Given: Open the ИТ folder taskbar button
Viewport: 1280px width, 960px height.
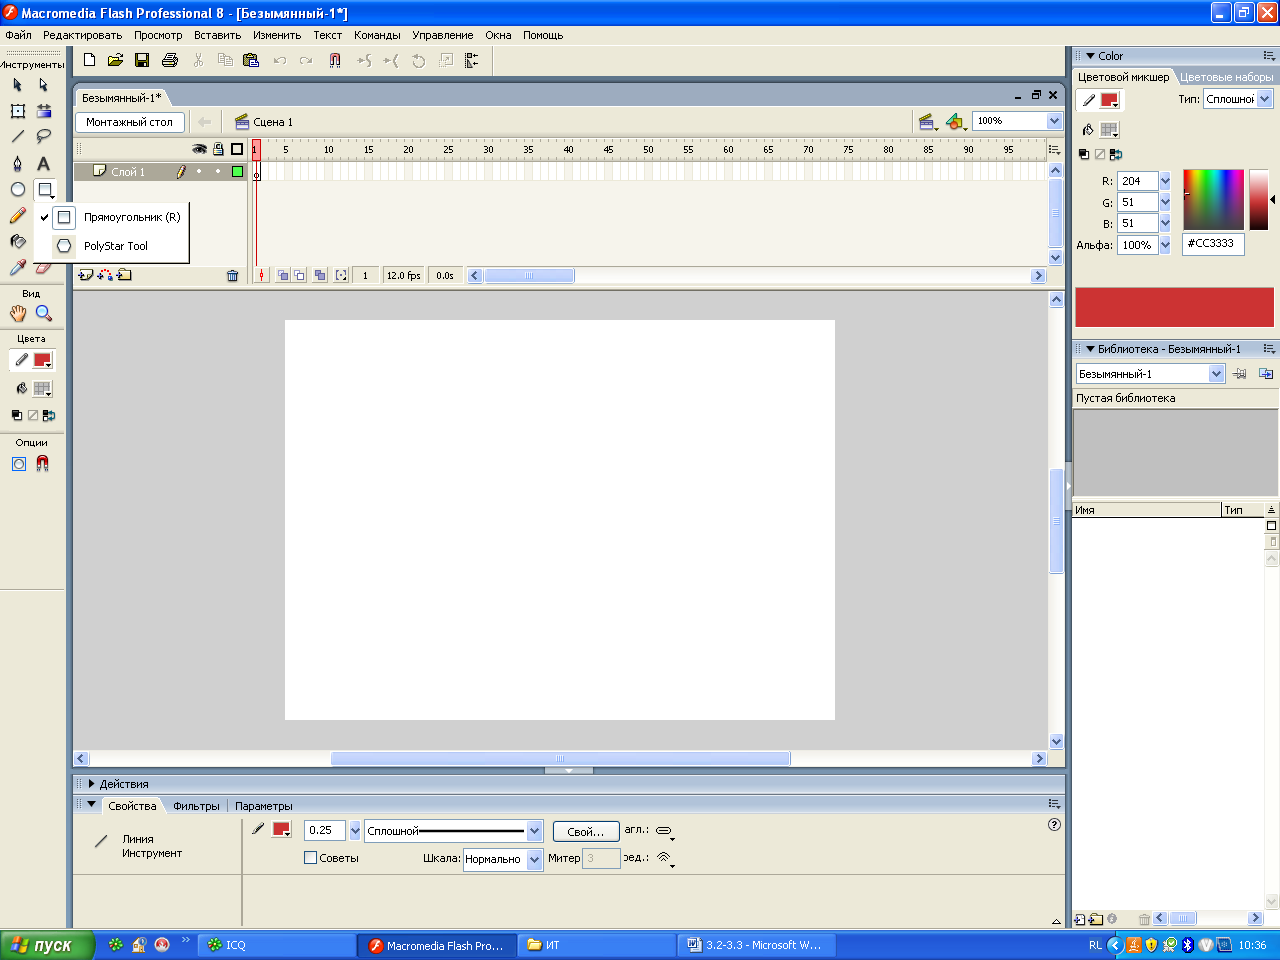Looking at the screenshot, I should (x=598, y=945).
